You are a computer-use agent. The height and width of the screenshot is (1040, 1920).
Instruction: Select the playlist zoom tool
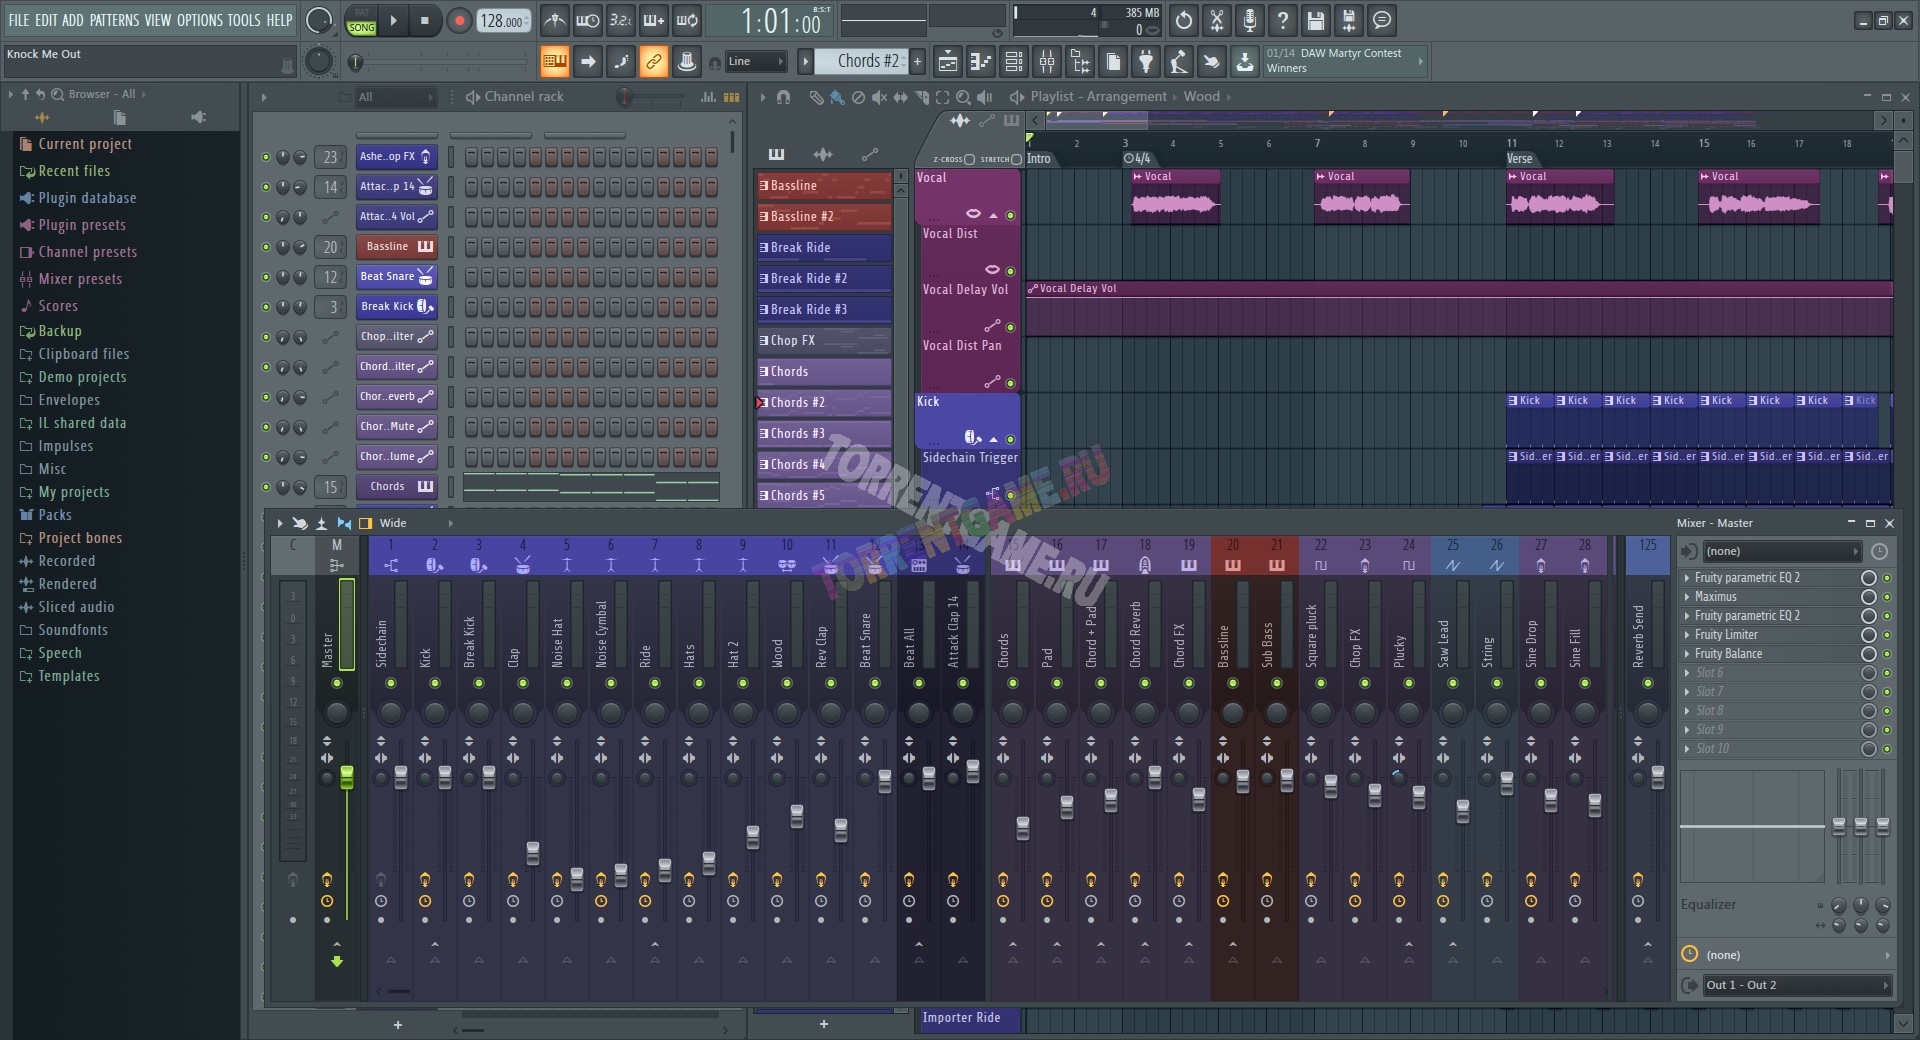point(963,97)
